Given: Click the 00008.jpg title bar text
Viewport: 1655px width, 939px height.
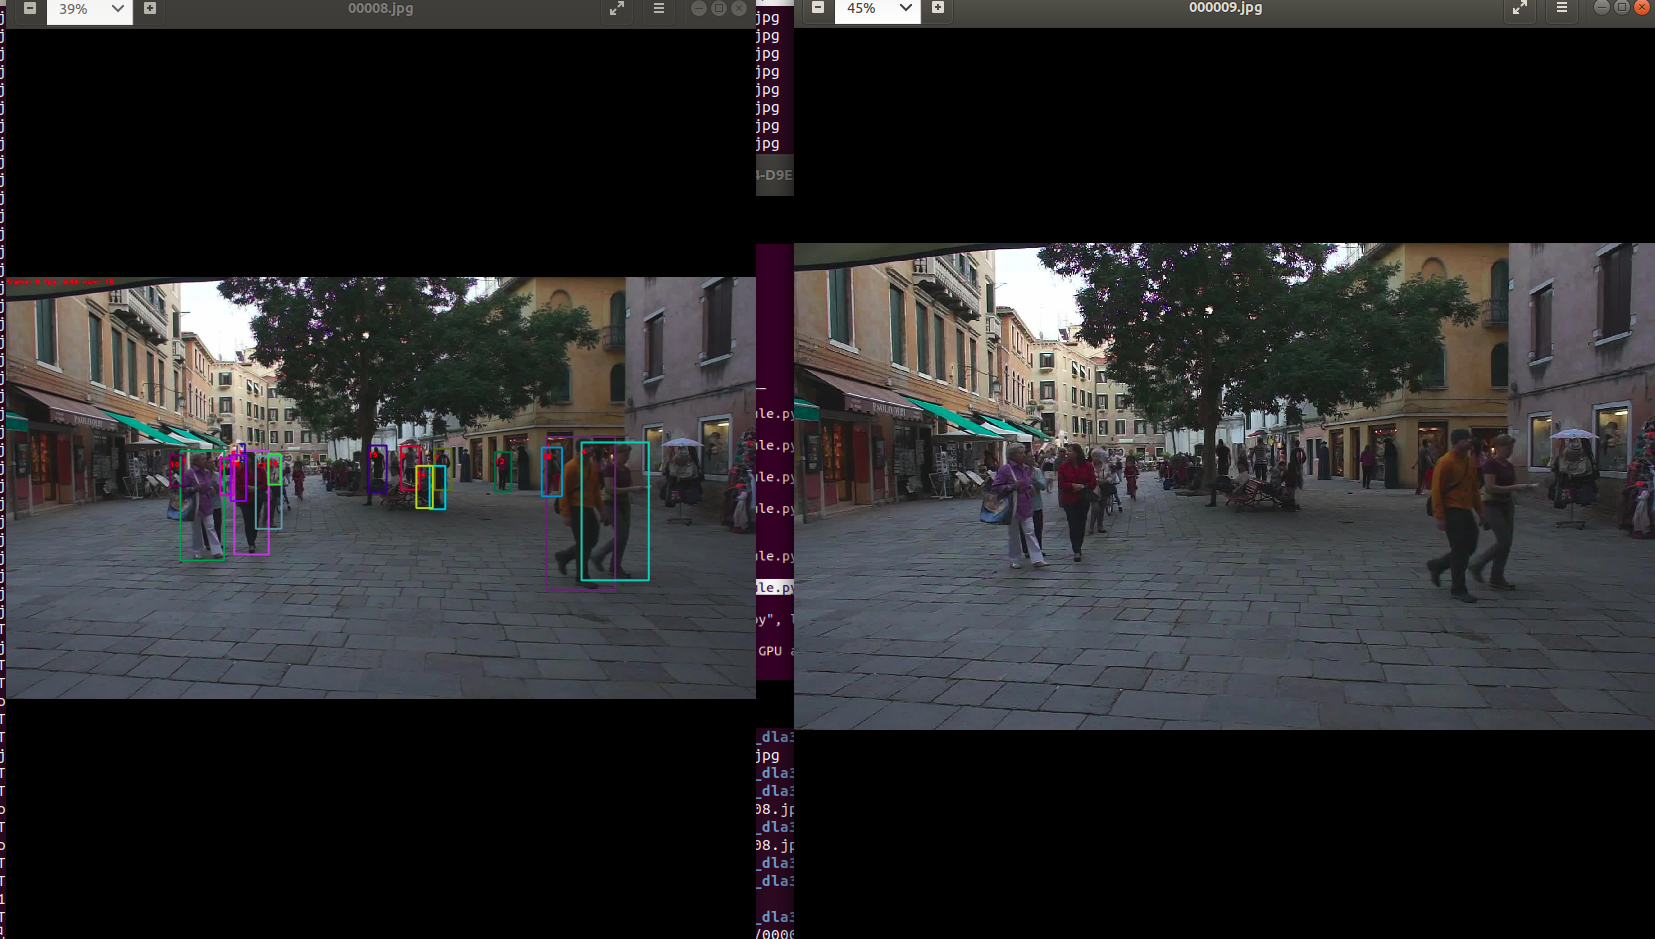Looking at the screenshot, I should click(x=380, y=8).
